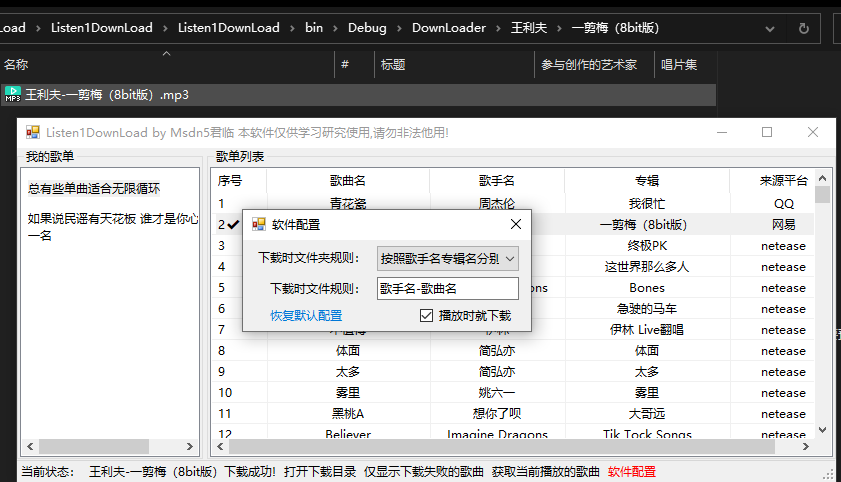
Task: Open the 下载时文件夹规则 combo box
Action: 447,258
